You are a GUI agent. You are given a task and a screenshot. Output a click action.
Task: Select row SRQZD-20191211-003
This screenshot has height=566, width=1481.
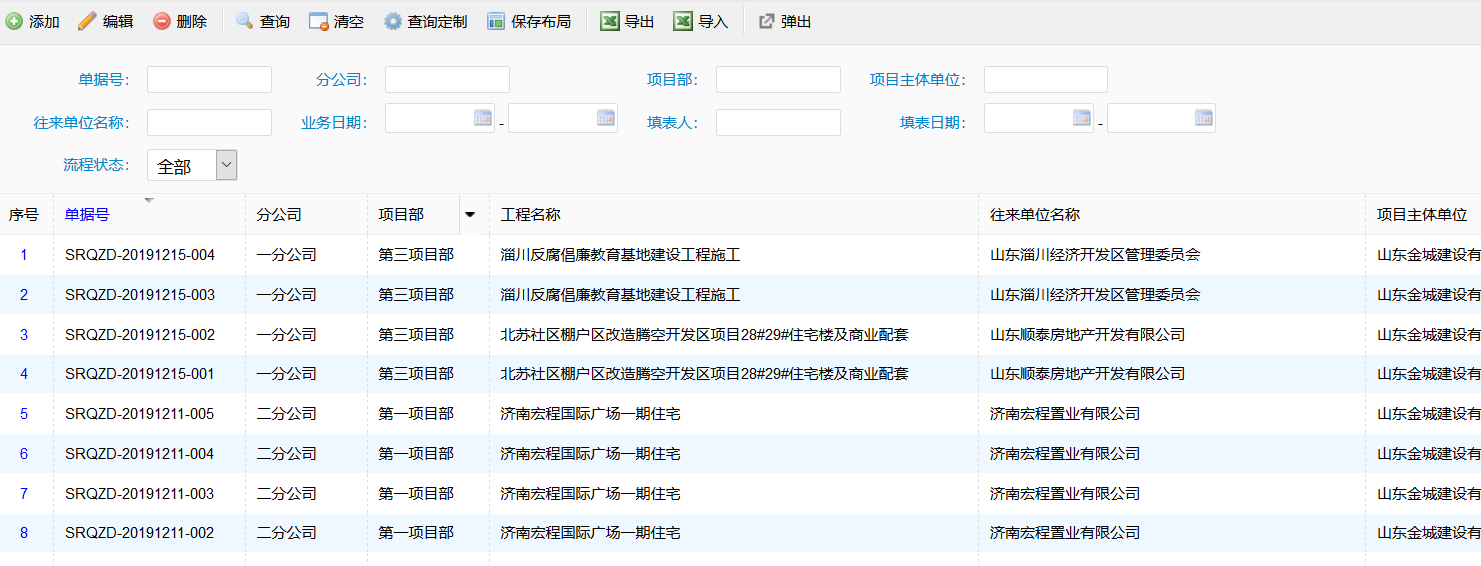pyautogui.click(x=740, y=493)
